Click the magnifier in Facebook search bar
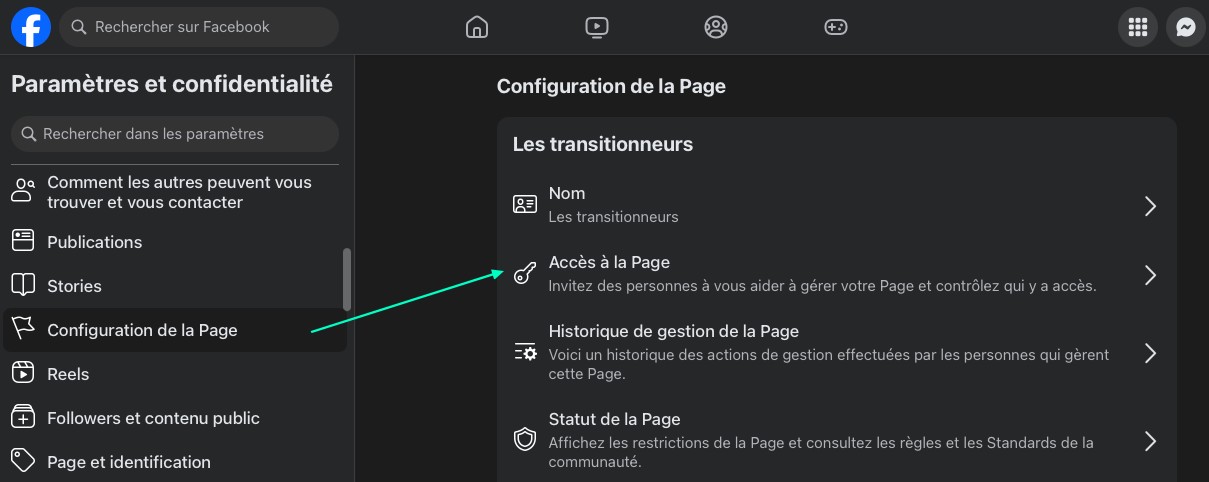The width and height of the screenshot is (1209, 482). pyautogui.click(x=79, y=27)
